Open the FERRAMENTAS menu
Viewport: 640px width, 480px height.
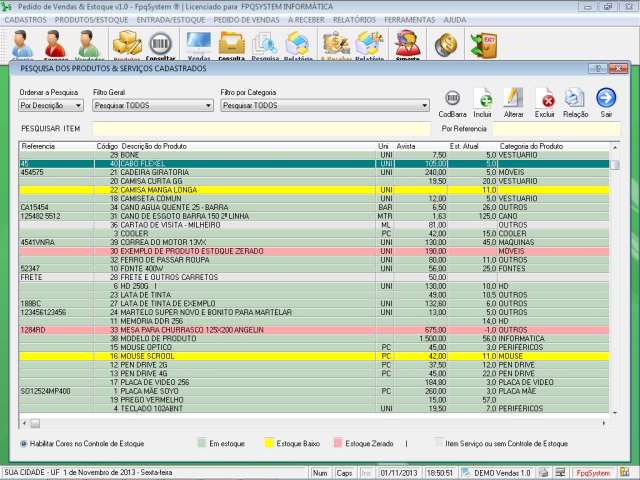[x=409, y=20]
